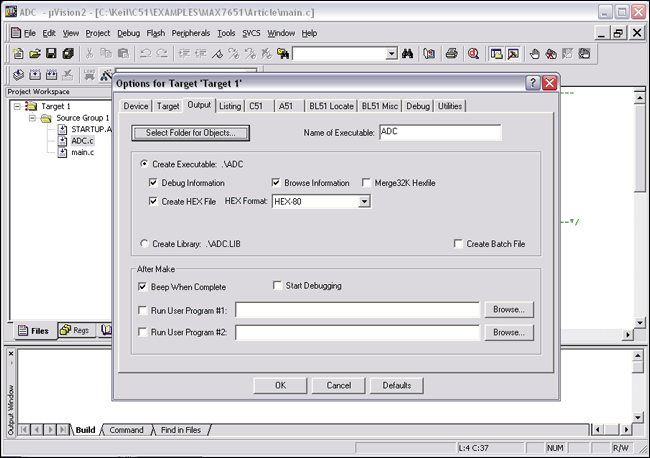Screen dimensions: 650x458
Task: Click the binoculars Find icon
Action: tap(407, 53)
